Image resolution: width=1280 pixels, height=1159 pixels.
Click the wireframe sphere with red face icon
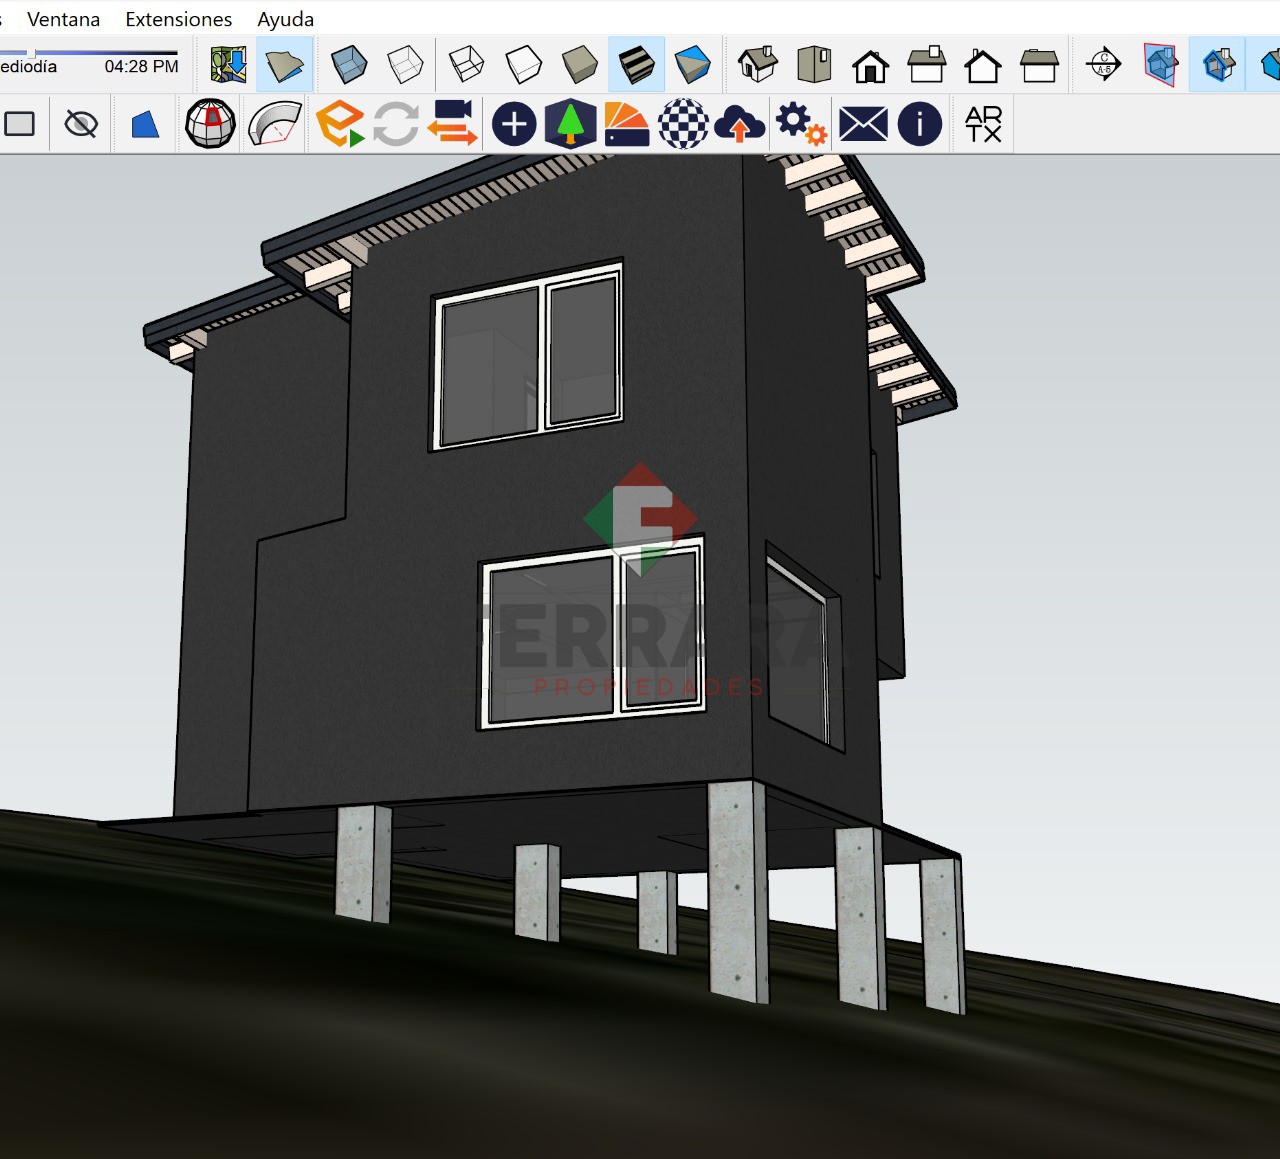[211, 124]
